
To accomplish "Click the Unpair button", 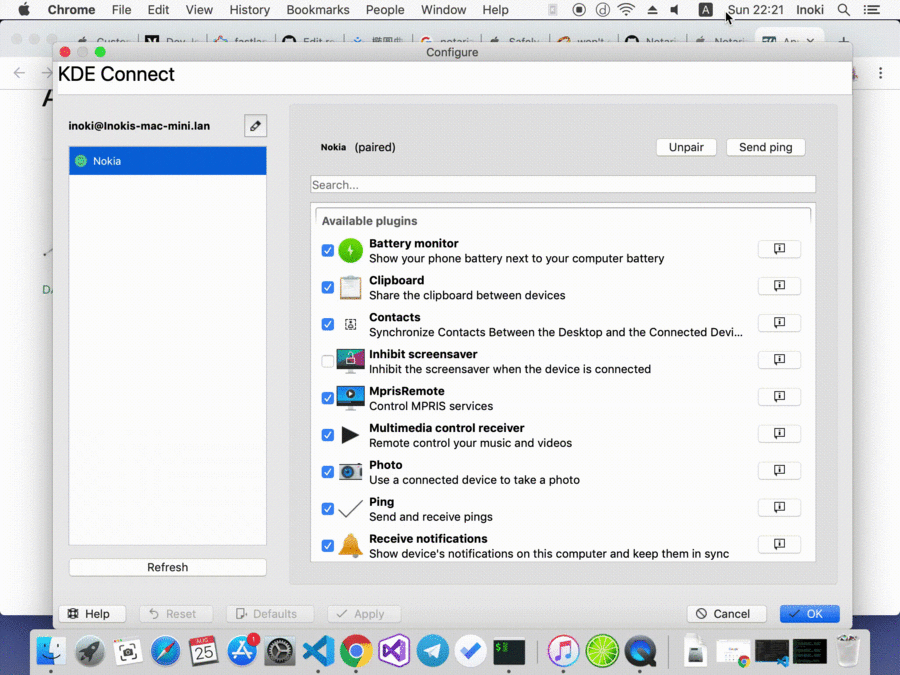I will [x=686, y=147].
